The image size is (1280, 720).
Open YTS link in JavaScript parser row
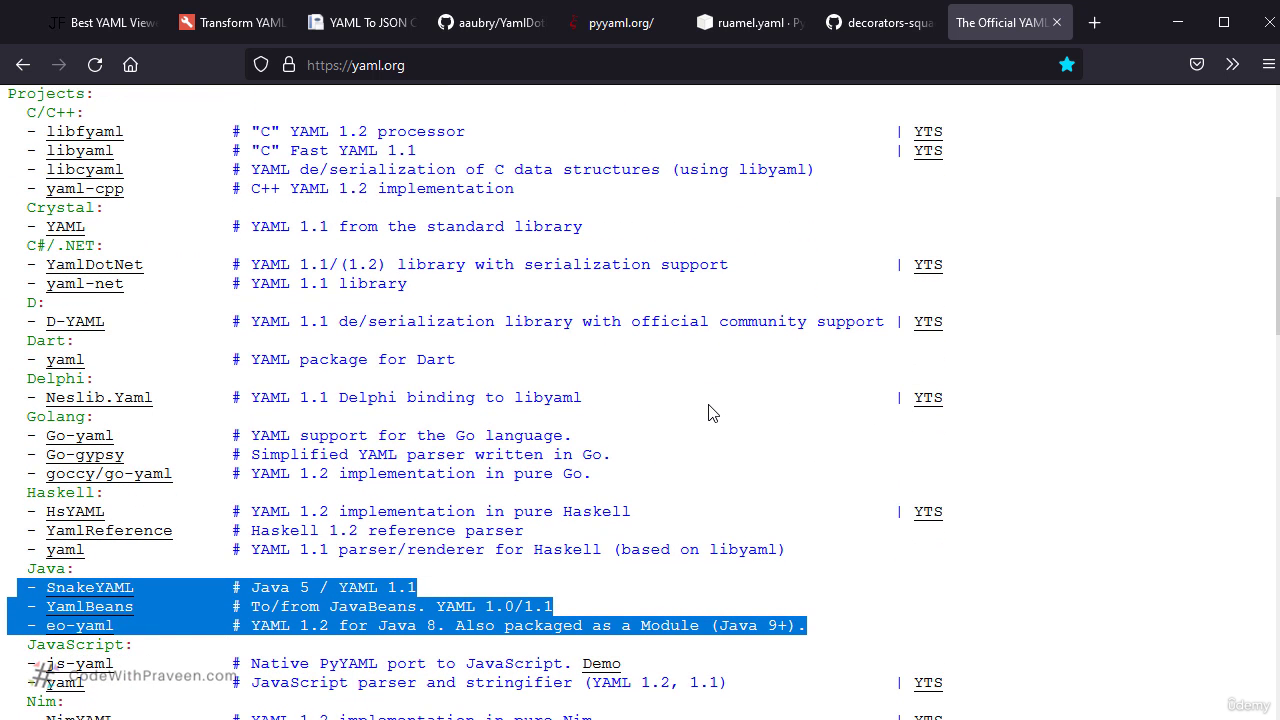pyautogui.click(x=928, y=683)
